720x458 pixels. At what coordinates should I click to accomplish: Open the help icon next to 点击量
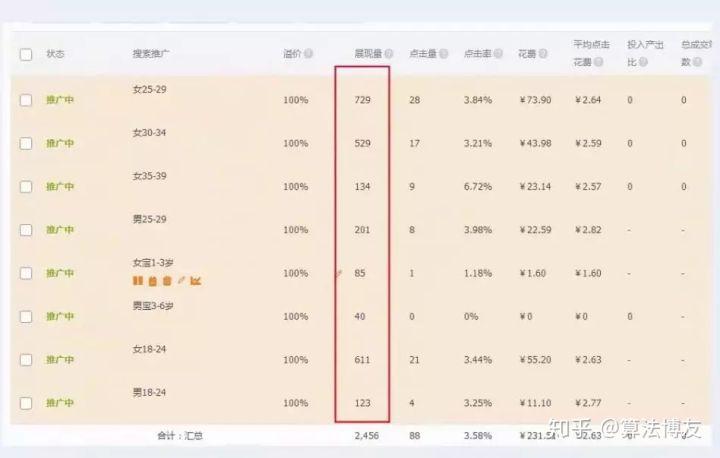click(444, 54)
